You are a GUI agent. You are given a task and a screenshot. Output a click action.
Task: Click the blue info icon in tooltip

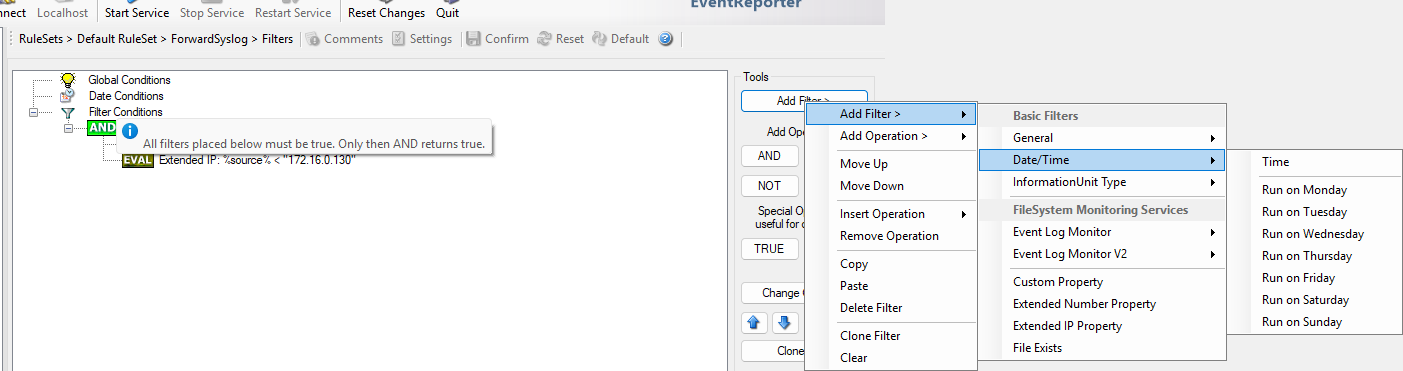click(130, 130)
